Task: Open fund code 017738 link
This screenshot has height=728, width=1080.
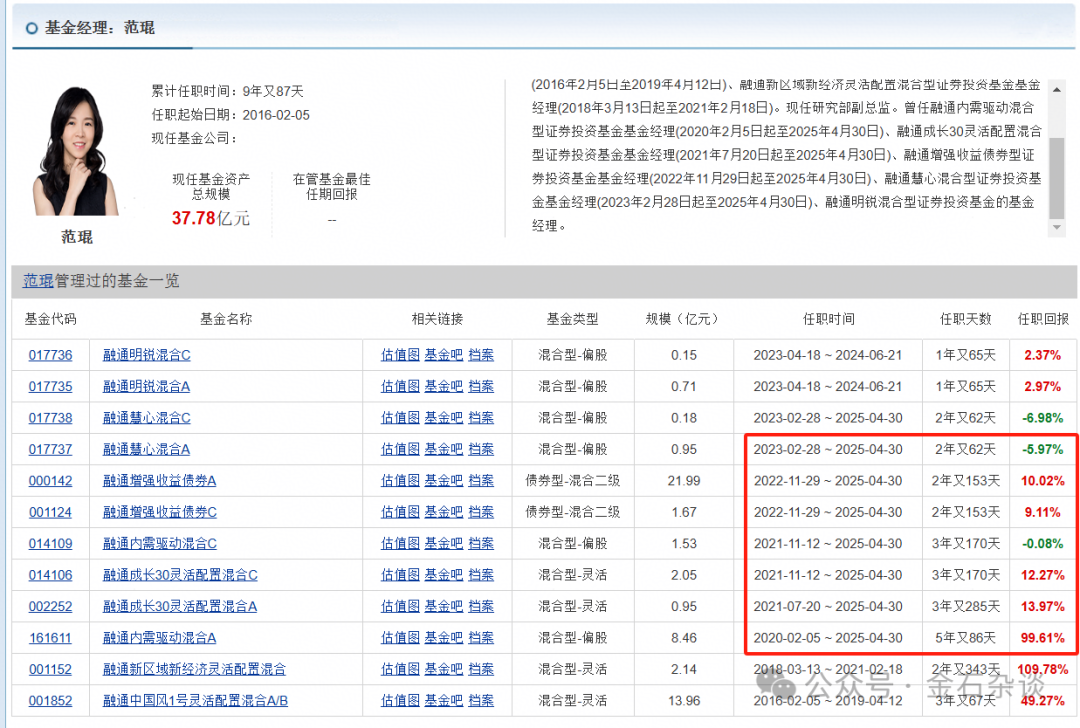Action: (x=50, y=418)
